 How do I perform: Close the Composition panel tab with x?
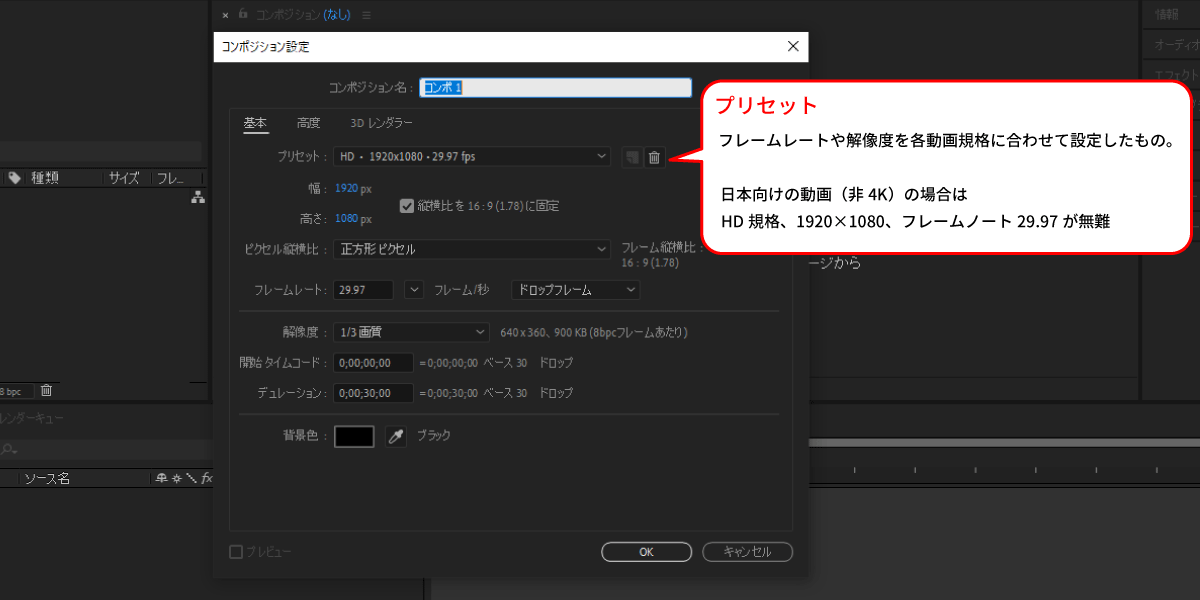pos(225,15)
